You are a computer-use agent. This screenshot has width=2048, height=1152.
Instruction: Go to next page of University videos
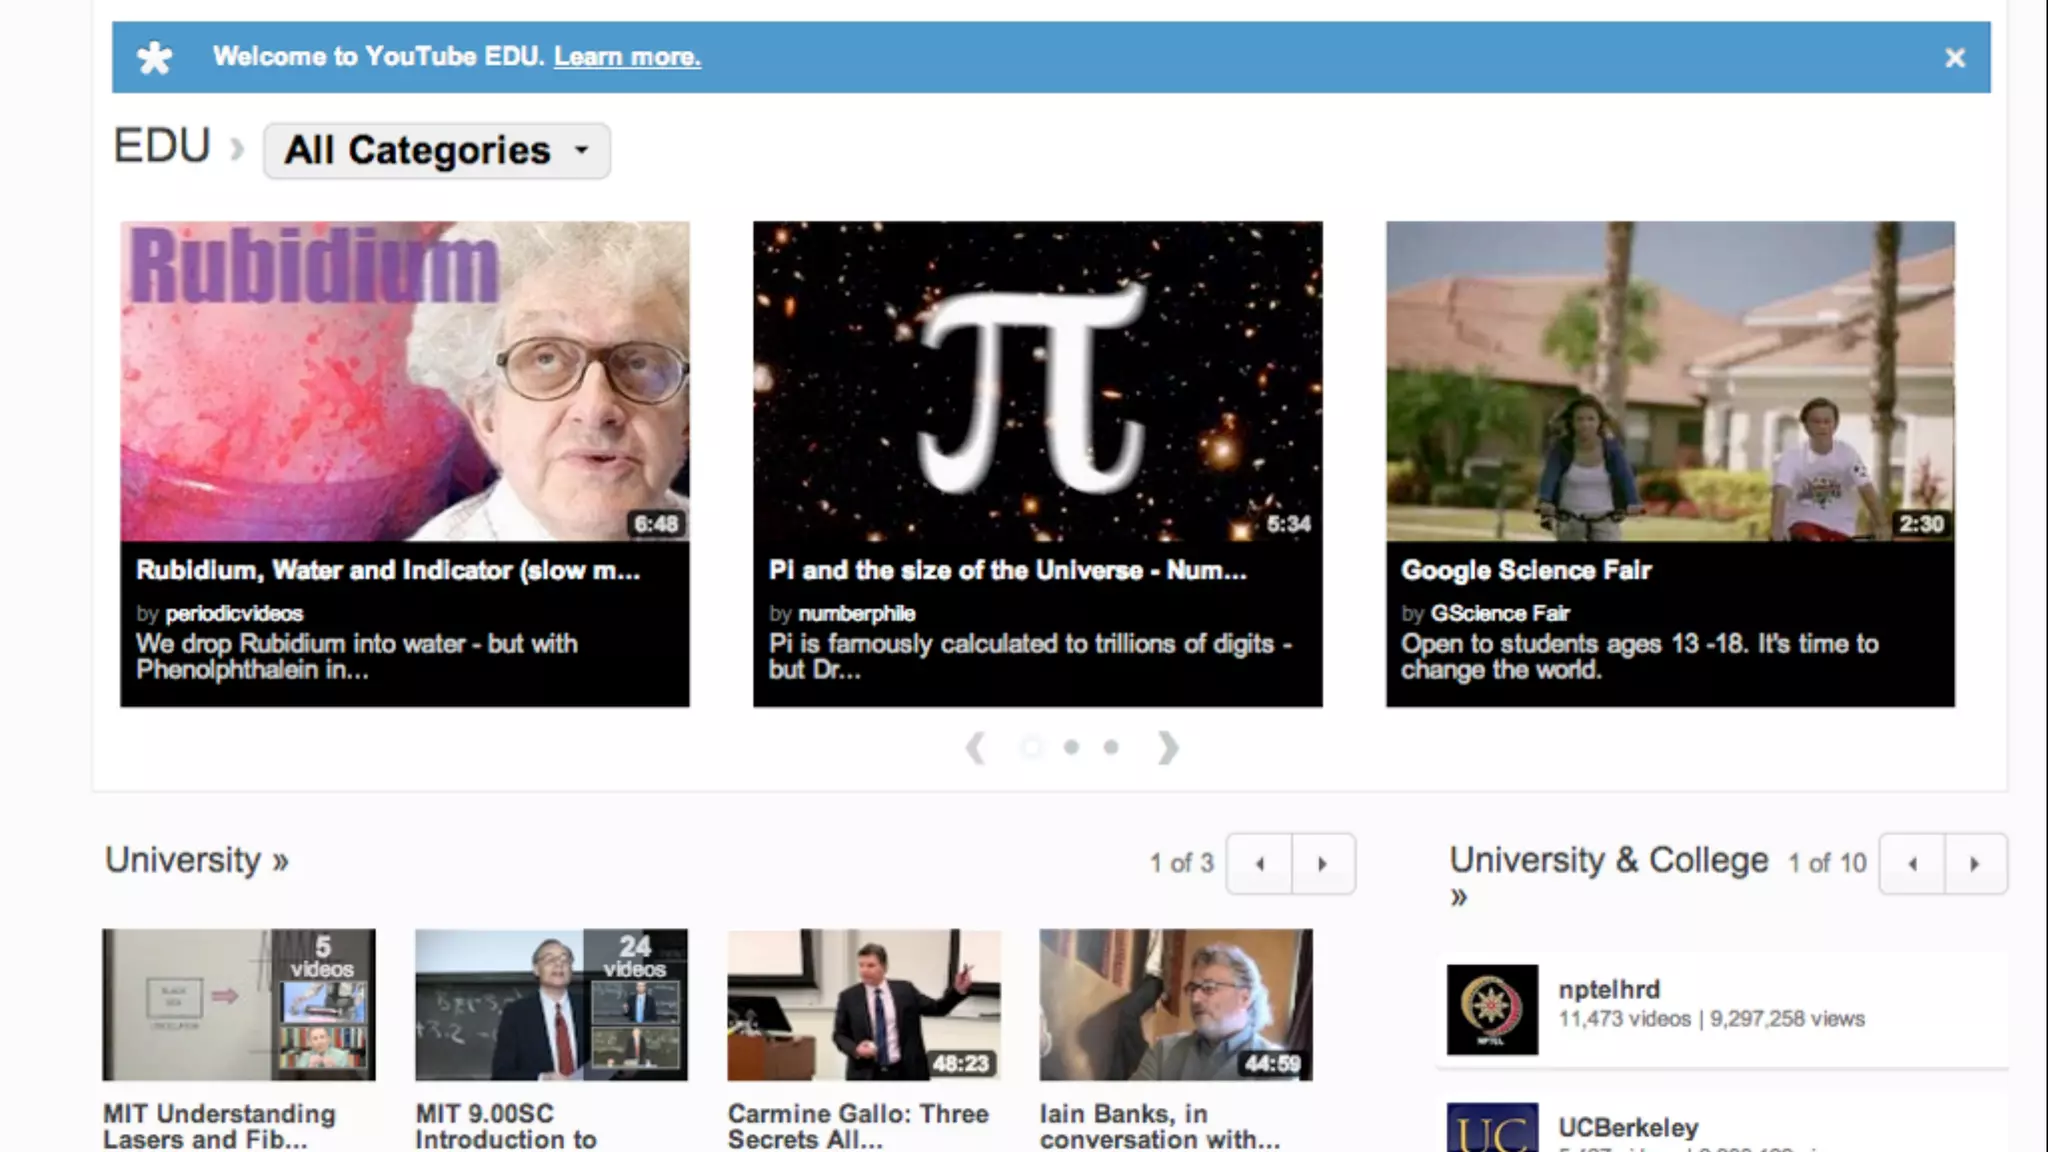tap(1322, 864)
